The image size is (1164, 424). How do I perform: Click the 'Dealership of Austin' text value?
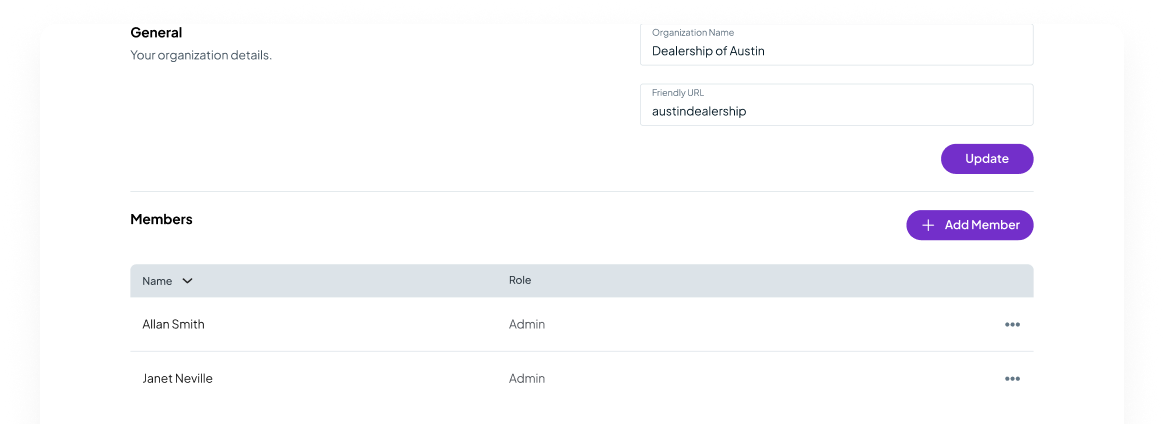[x=708, y=51]
